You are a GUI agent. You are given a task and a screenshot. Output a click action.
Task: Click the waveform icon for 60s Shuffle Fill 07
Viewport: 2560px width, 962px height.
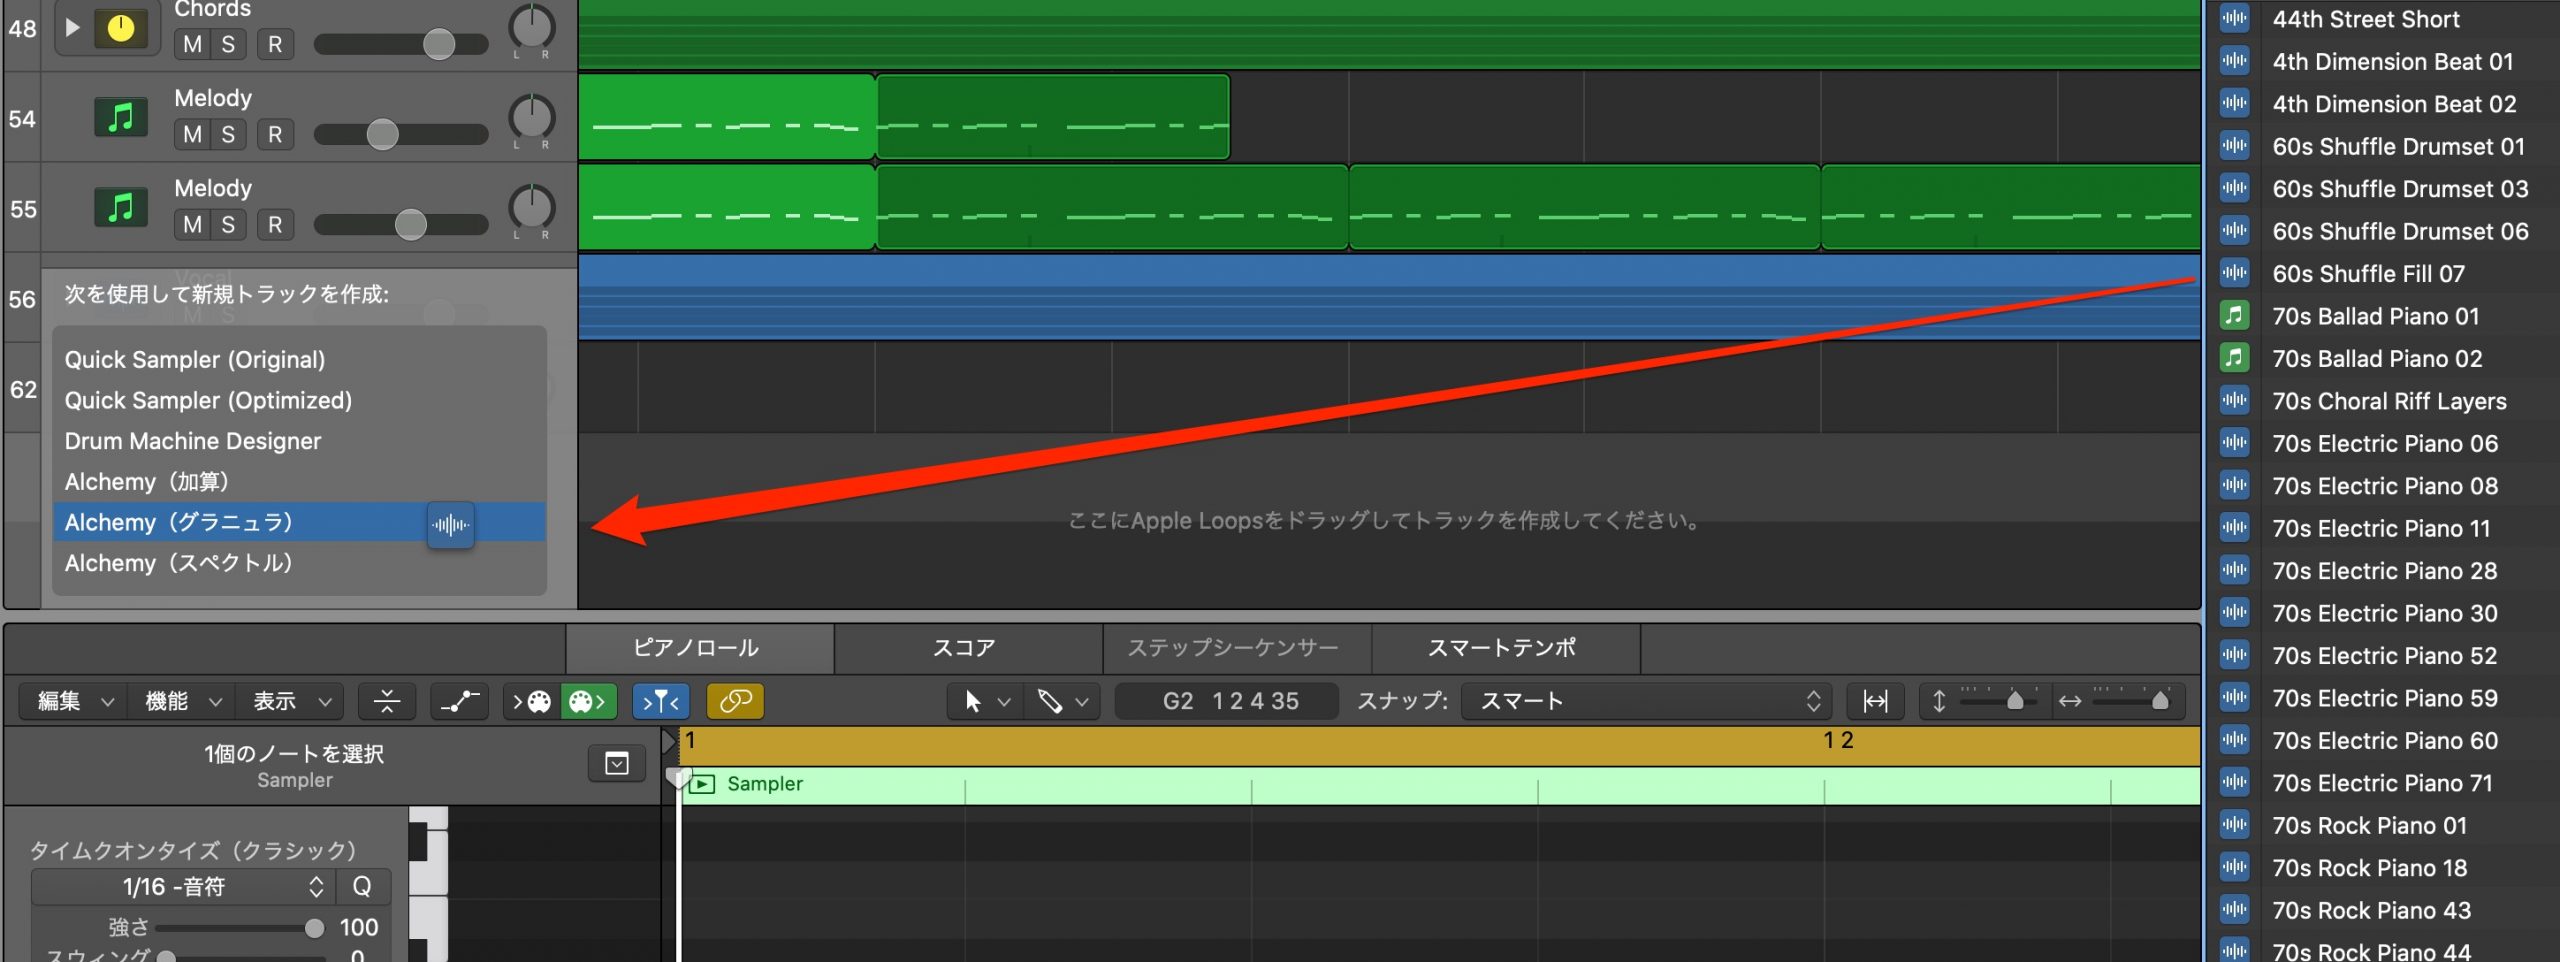pyautogui.click(x=2234, y=273)
